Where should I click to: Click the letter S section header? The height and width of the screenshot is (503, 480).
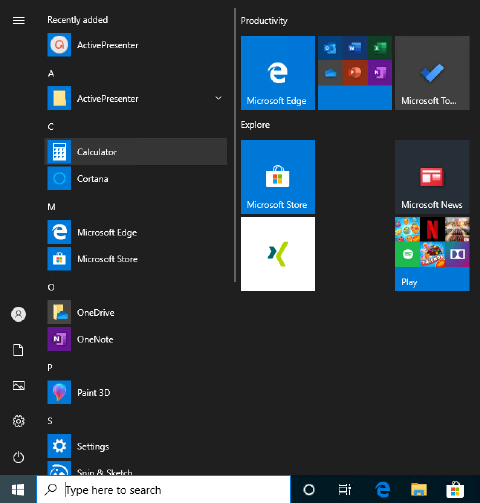50,421
